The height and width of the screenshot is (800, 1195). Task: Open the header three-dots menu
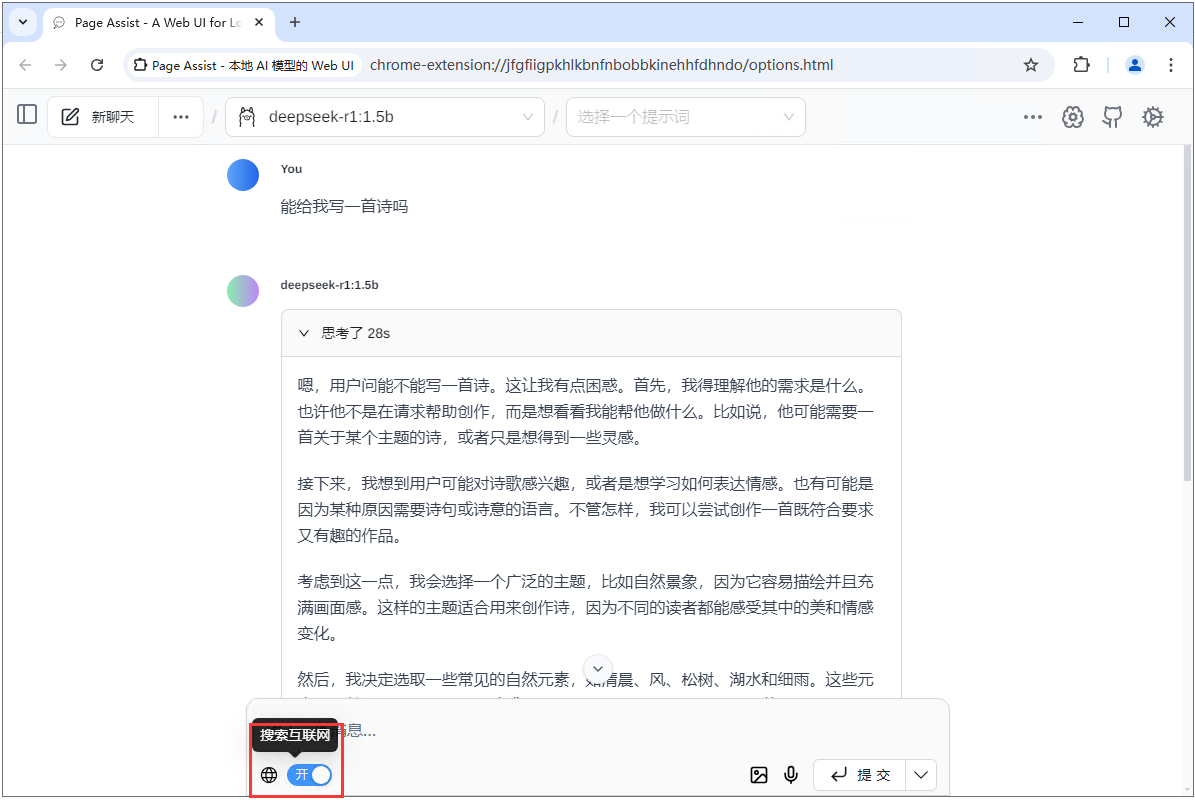point(1033,117)
